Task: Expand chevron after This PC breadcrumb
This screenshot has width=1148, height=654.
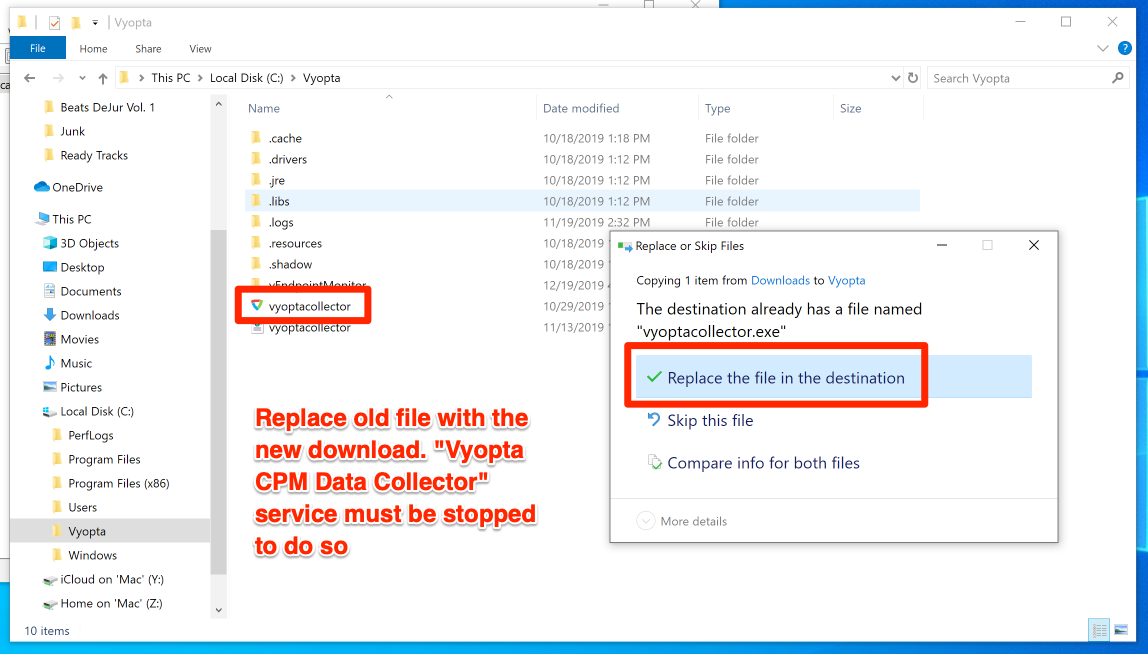Action: pyautogui.click(x=200, y=78)
